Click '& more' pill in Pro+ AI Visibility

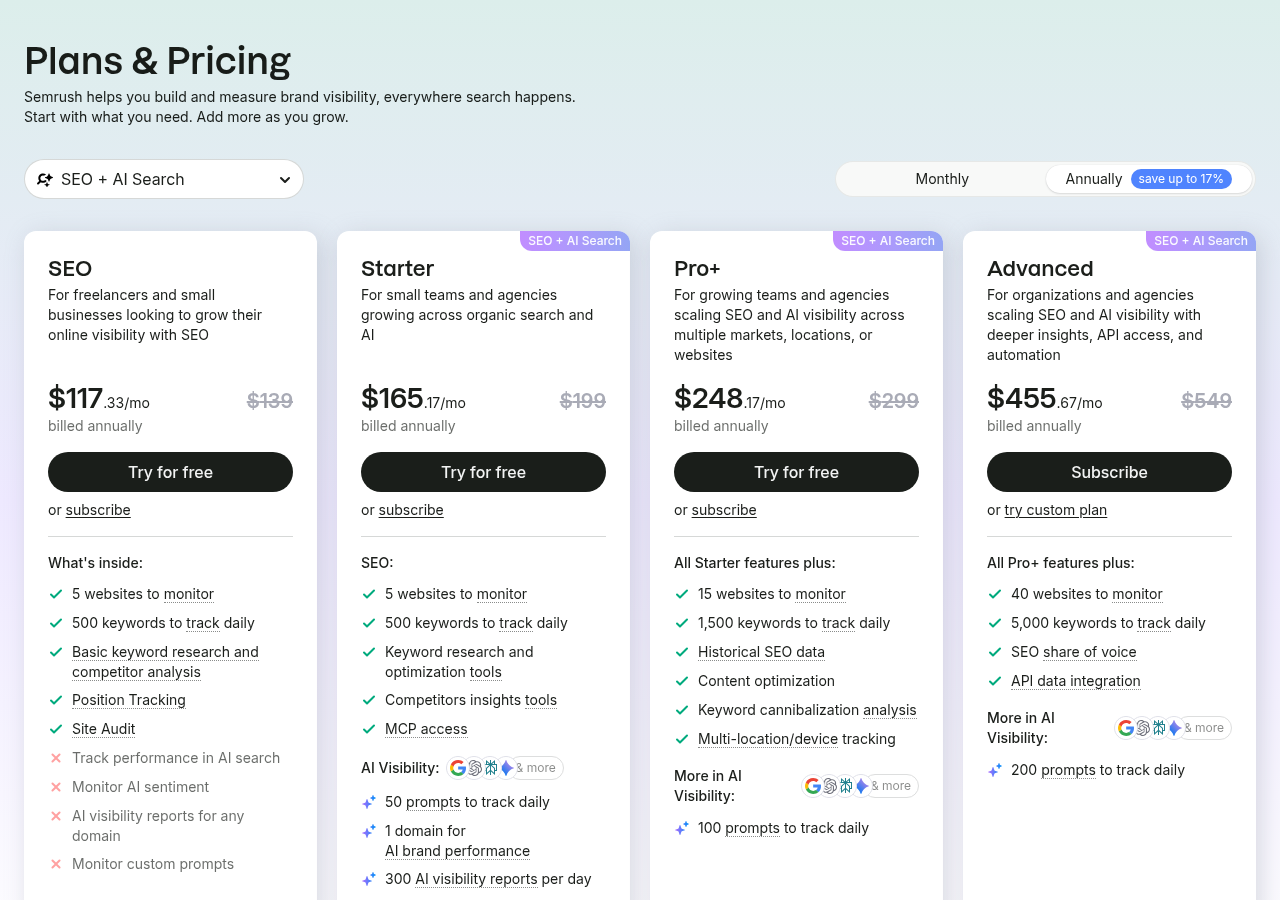coord(892,786)
